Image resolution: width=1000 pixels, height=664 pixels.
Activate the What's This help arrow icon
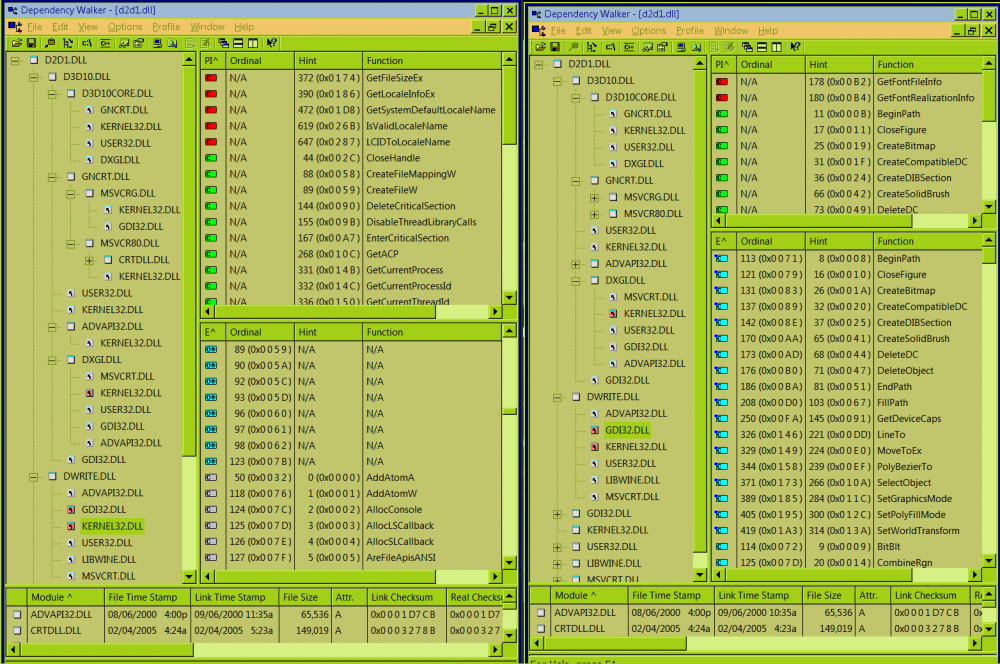tap(270, 43)
